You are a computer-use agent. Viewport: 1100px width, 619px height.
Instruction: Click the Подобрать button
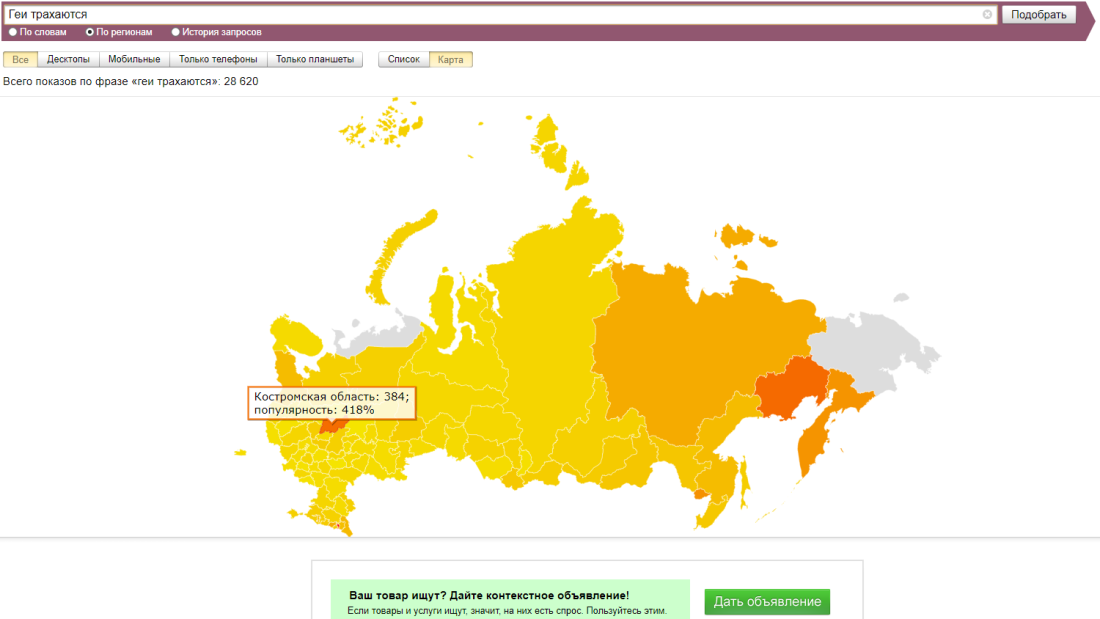tap(1039, 15)
